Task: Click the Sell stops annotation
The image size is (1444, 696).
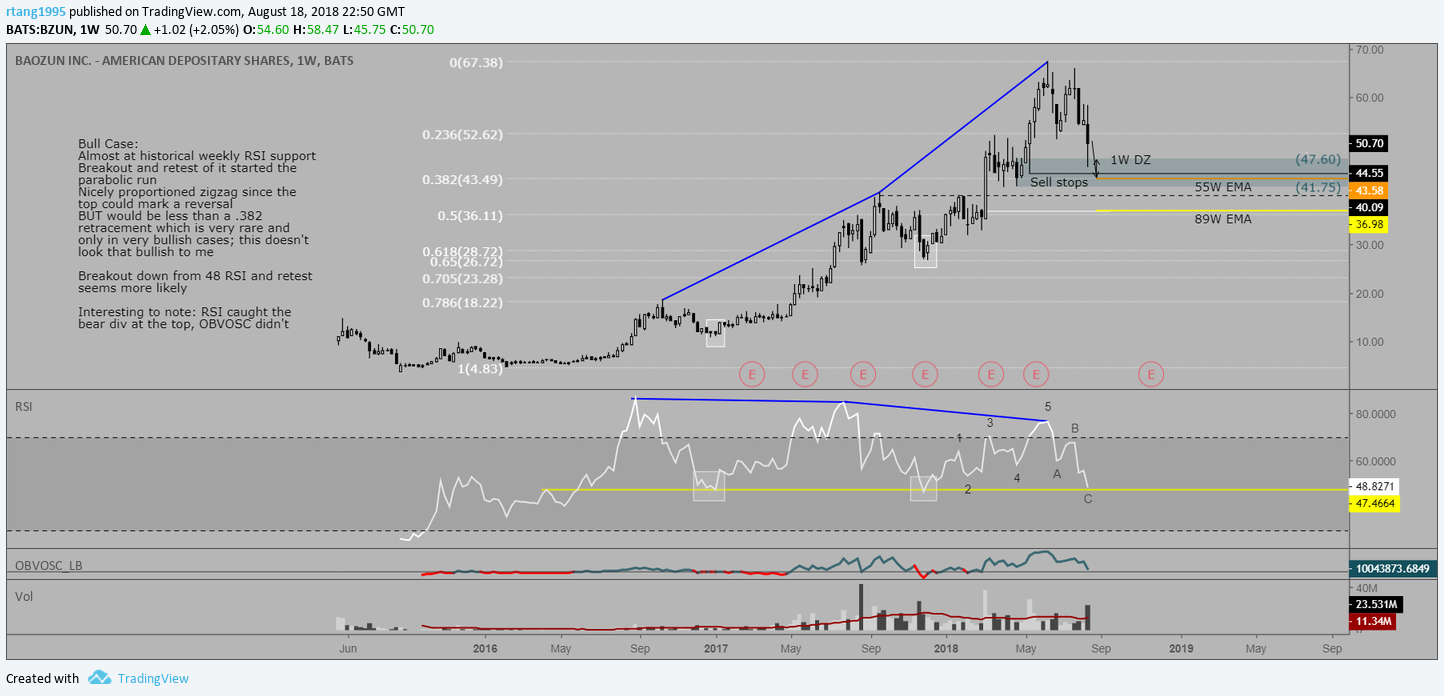Action: [1059, 182]
